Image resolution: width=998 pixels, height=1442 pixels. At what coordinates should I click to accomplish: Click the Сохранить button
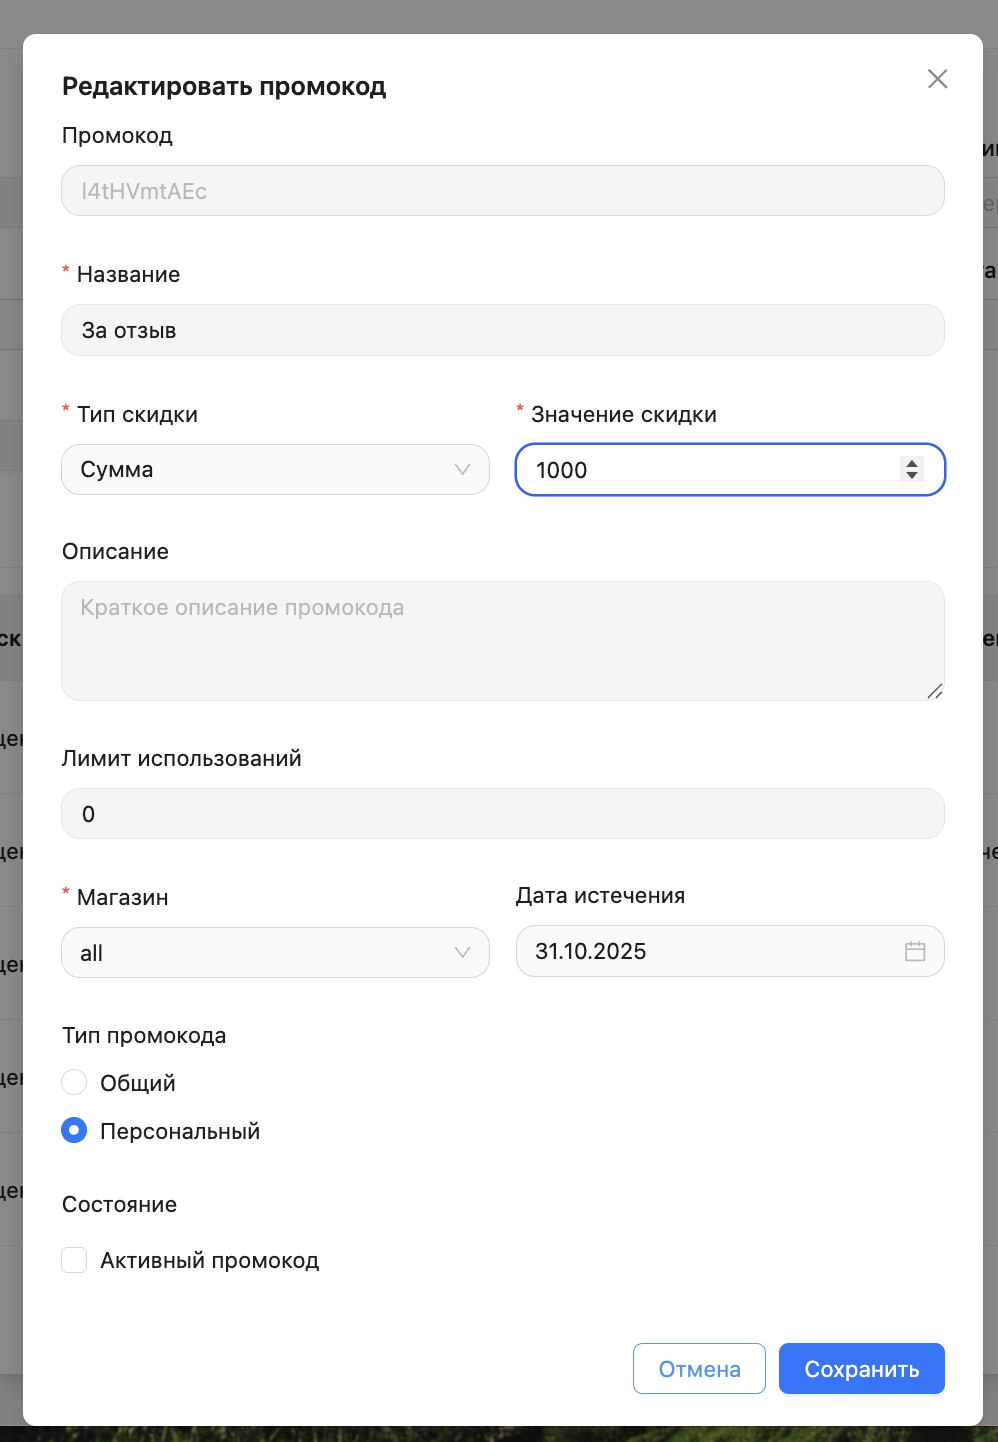click(861, 1368)
